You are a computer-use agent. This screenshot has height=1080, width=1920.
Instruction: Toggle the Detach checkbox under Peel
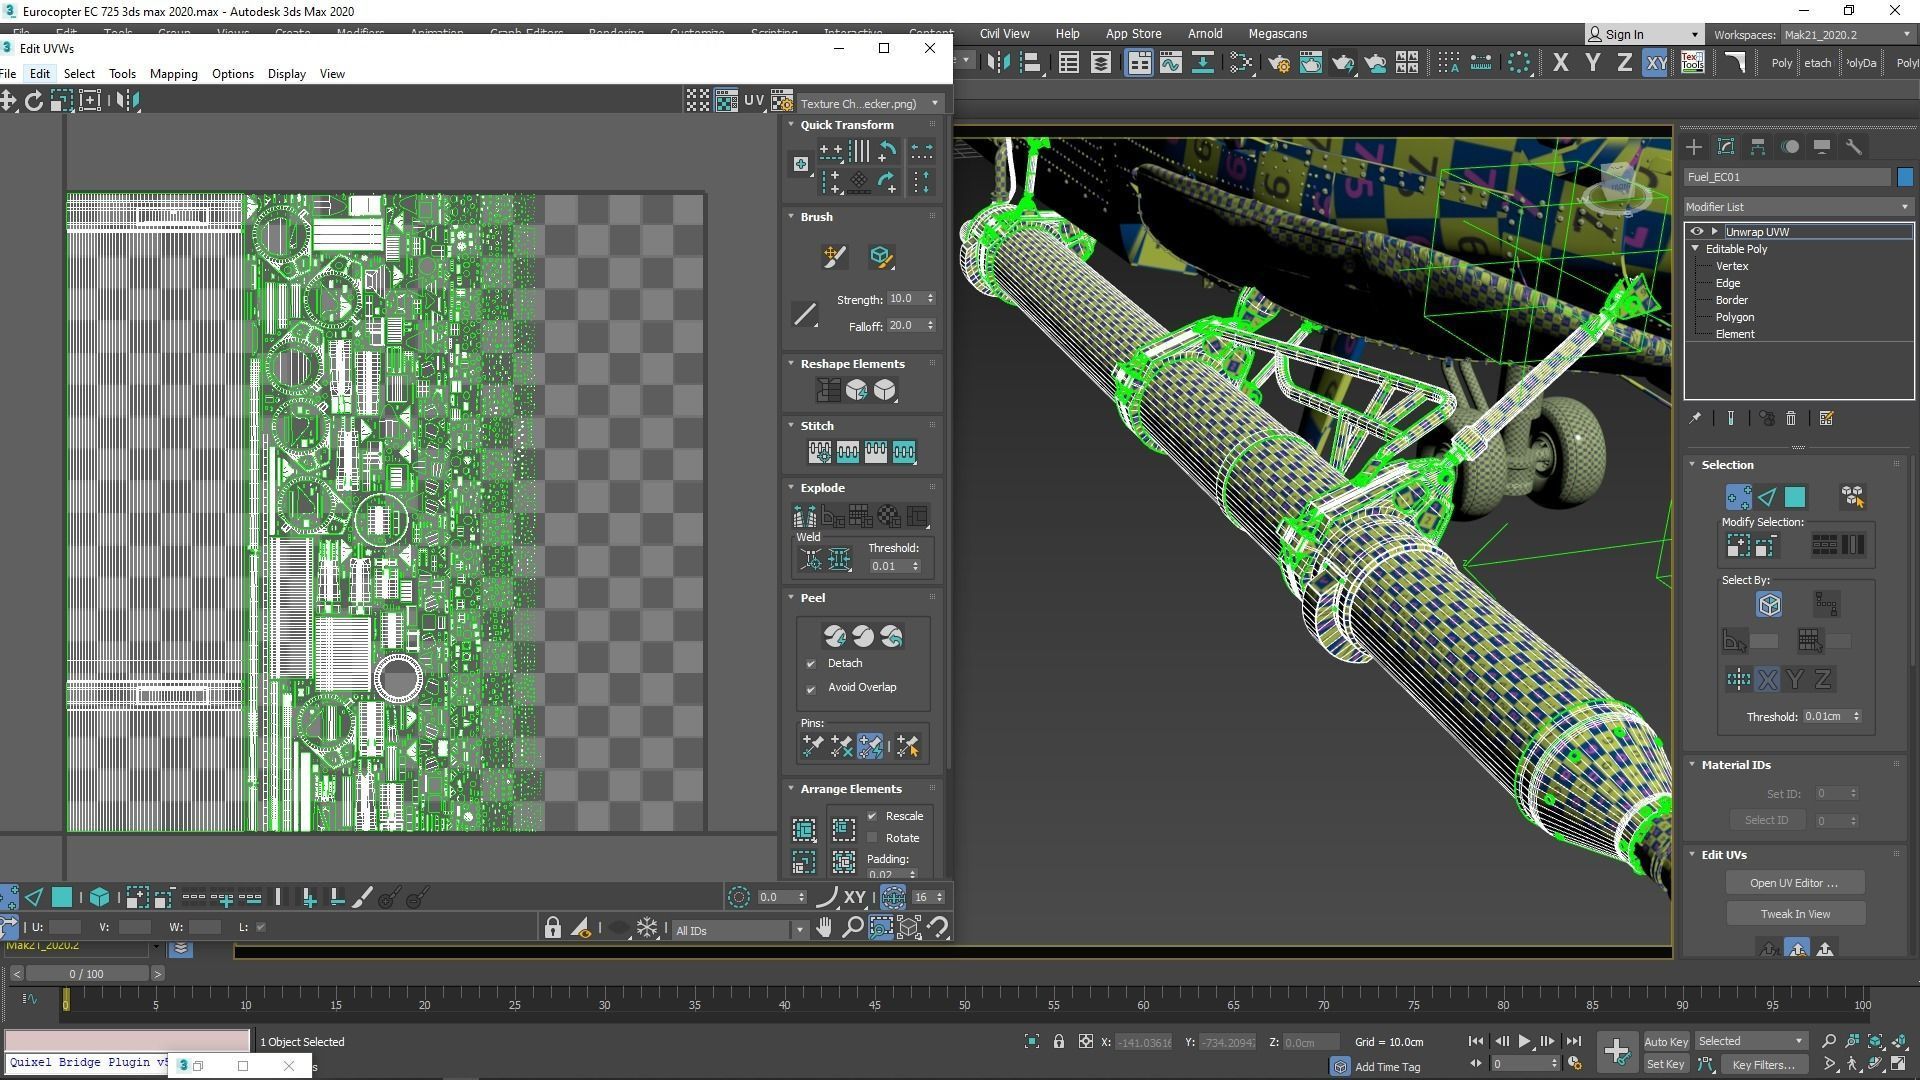point(811,664)
